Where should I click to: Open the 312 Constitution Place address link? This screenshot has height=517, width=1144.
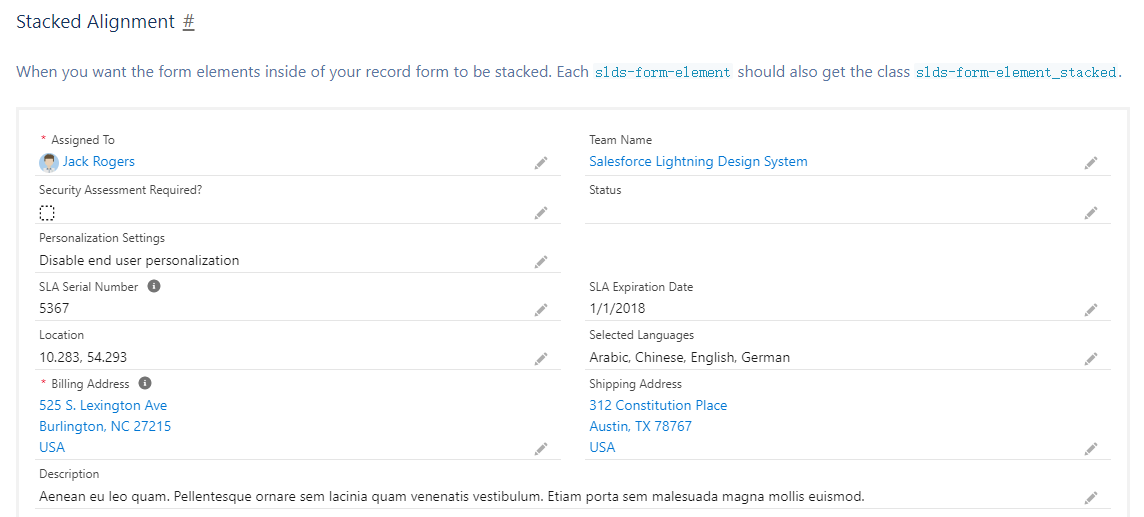pyautogui.click(x=658, y=405)
